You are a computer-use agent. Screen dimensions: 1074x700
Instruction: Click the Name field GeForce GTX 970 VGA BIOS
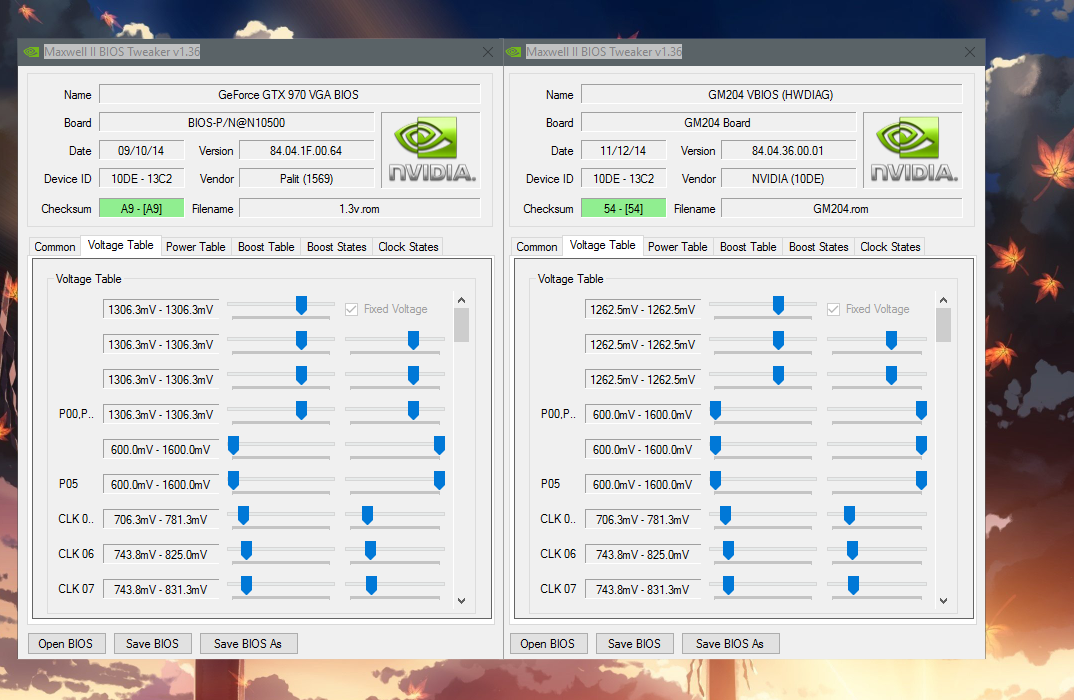click(290, 95)
